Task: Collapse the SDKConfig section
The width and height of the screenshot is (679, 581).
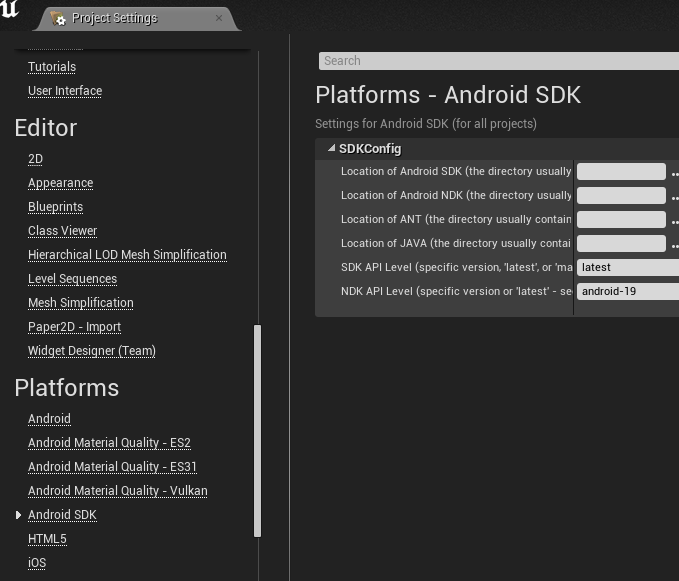Action: click(x=332, y=148)
